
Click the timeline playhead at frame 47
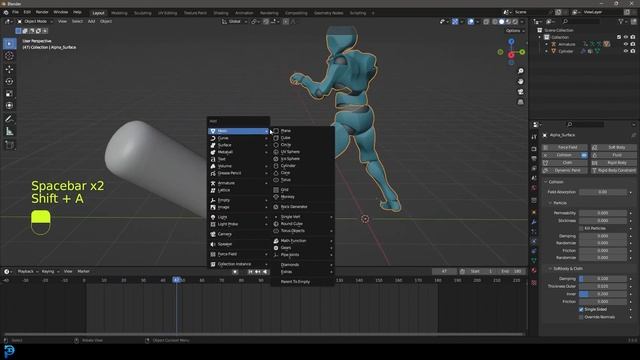coord(176,280)
